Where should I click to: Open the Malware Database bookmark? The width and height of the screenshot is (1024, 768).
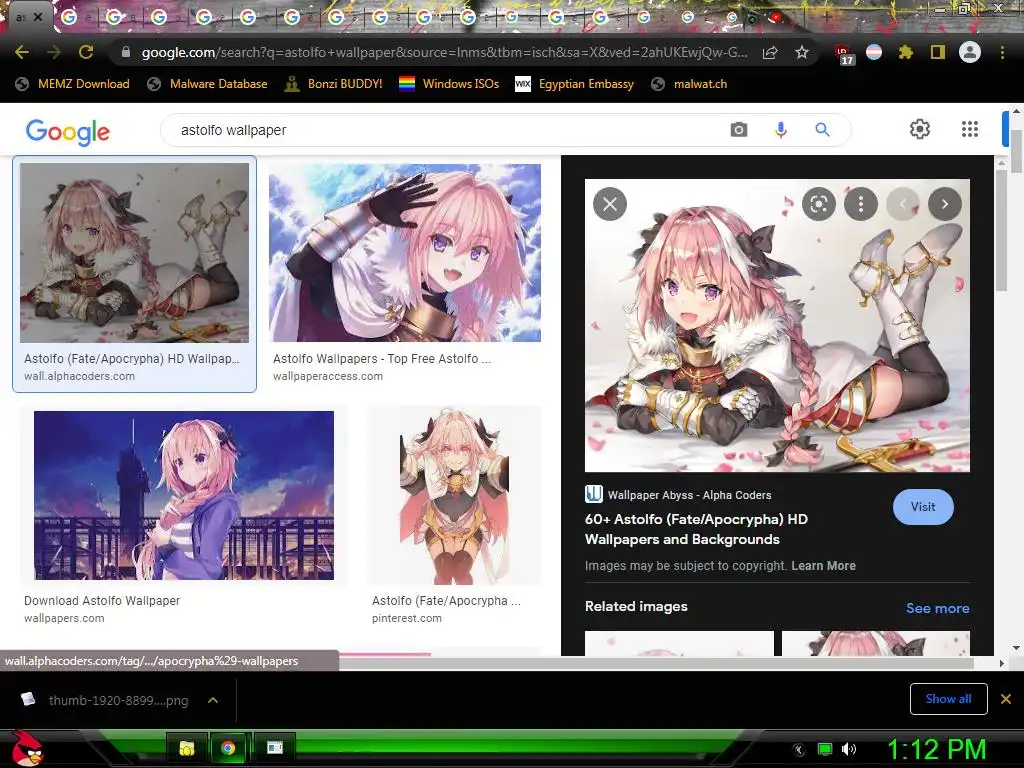coord(208,84)
